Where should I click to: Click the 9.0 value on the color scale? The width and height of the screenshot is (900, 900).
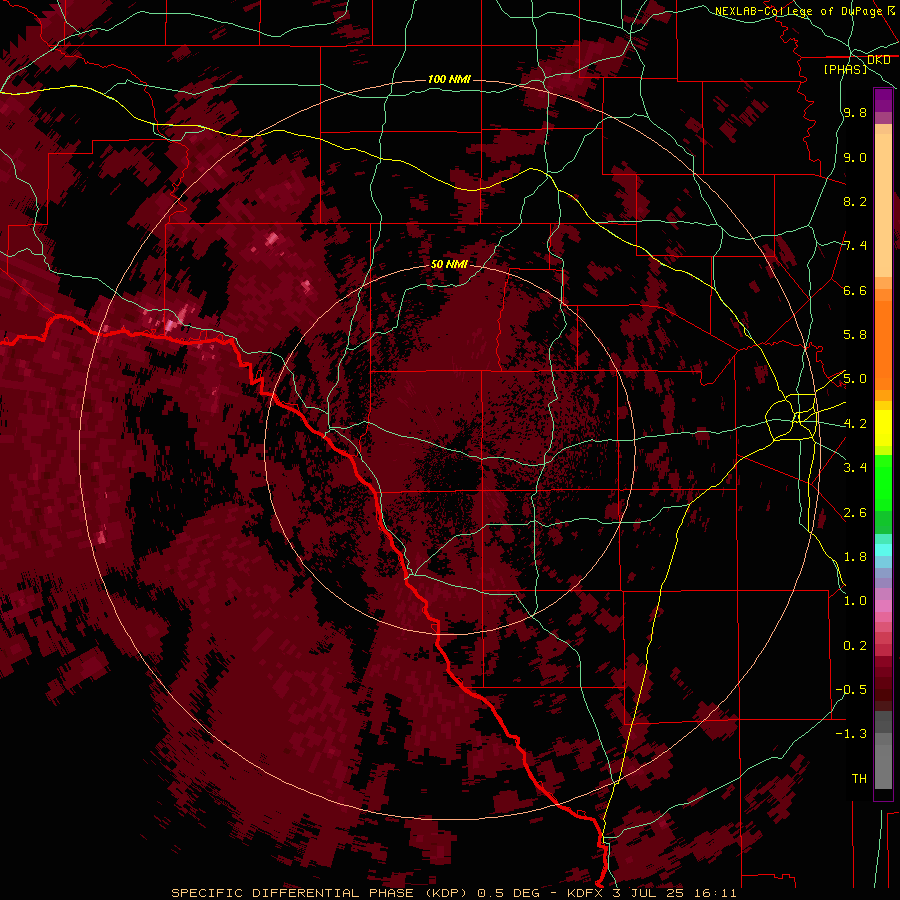point(855,157)
